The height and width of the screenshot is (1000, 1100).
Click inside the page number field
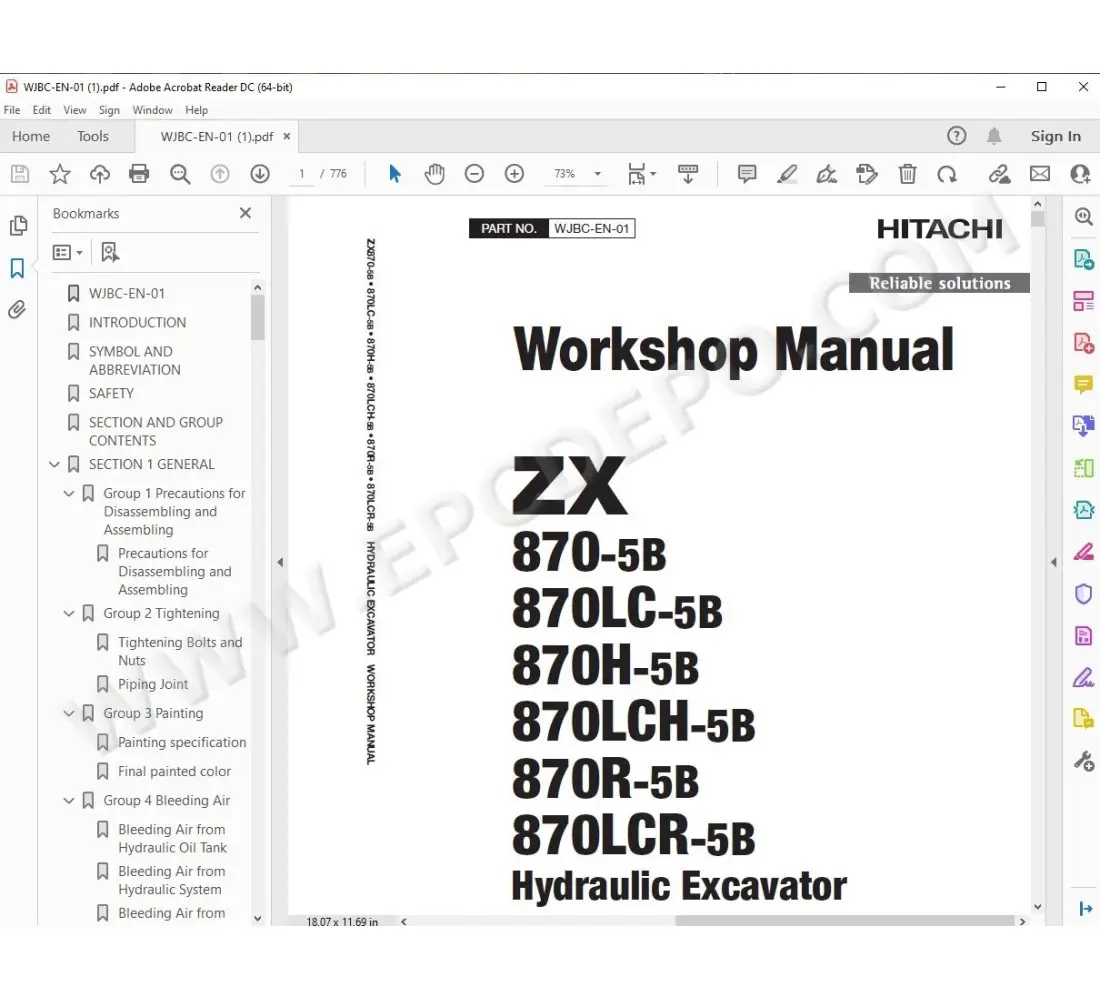(301, 173)
